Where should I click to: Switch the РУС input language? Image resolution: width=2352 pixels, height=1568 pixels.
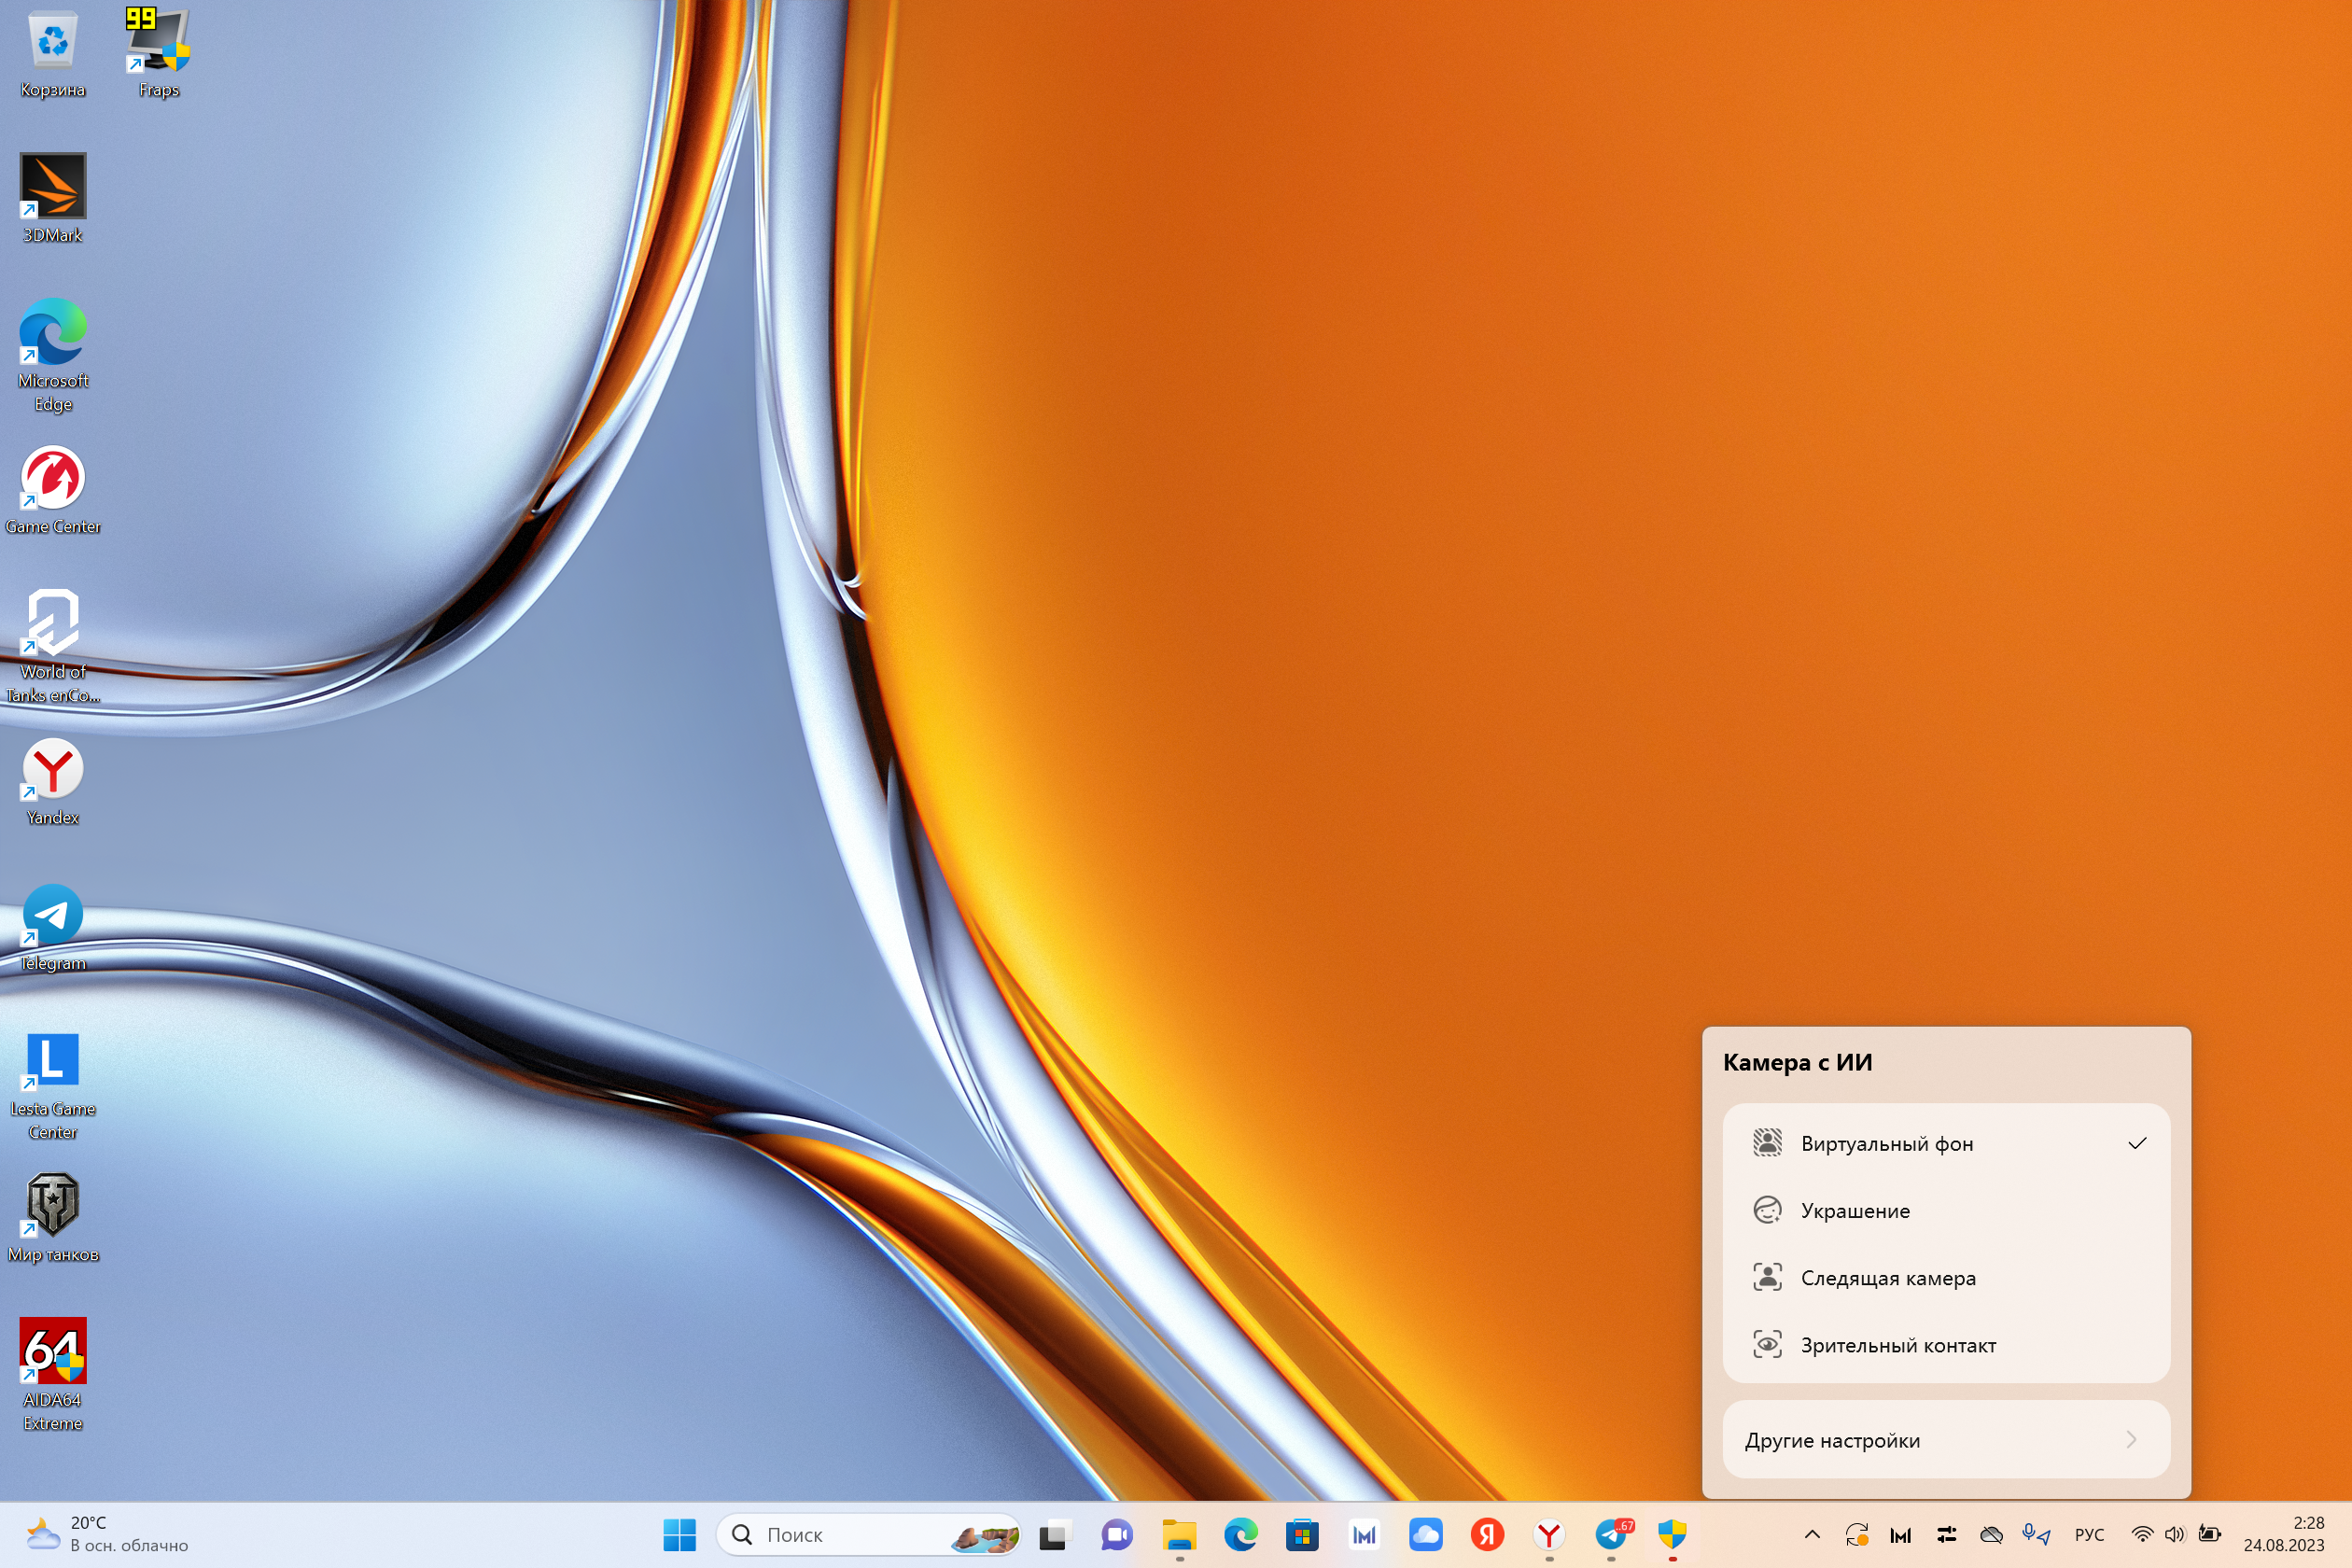coord(2089,1535)
